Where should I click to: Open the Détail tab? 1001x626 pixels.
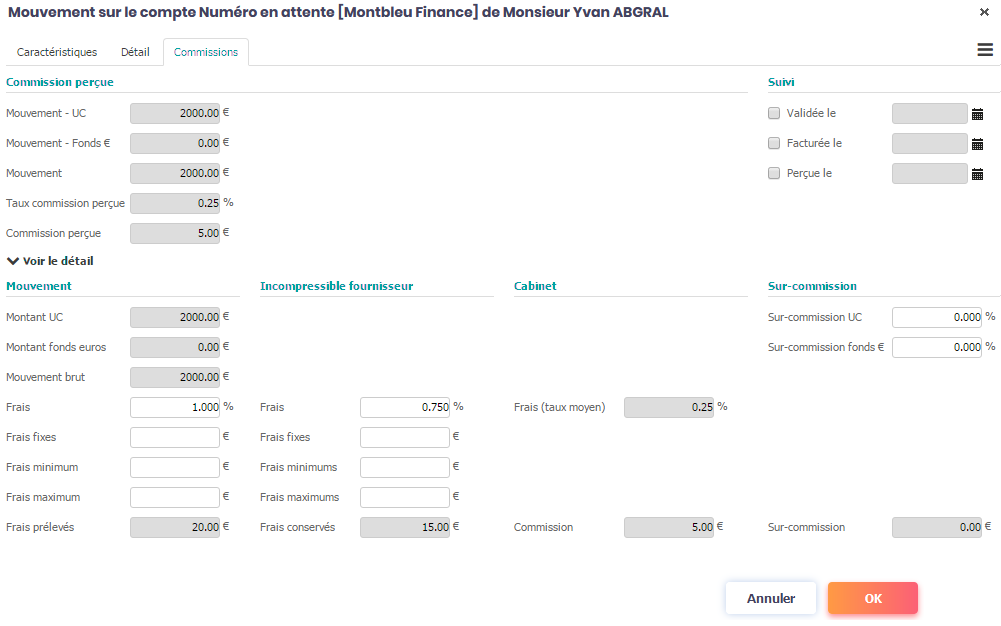point(135,52)
